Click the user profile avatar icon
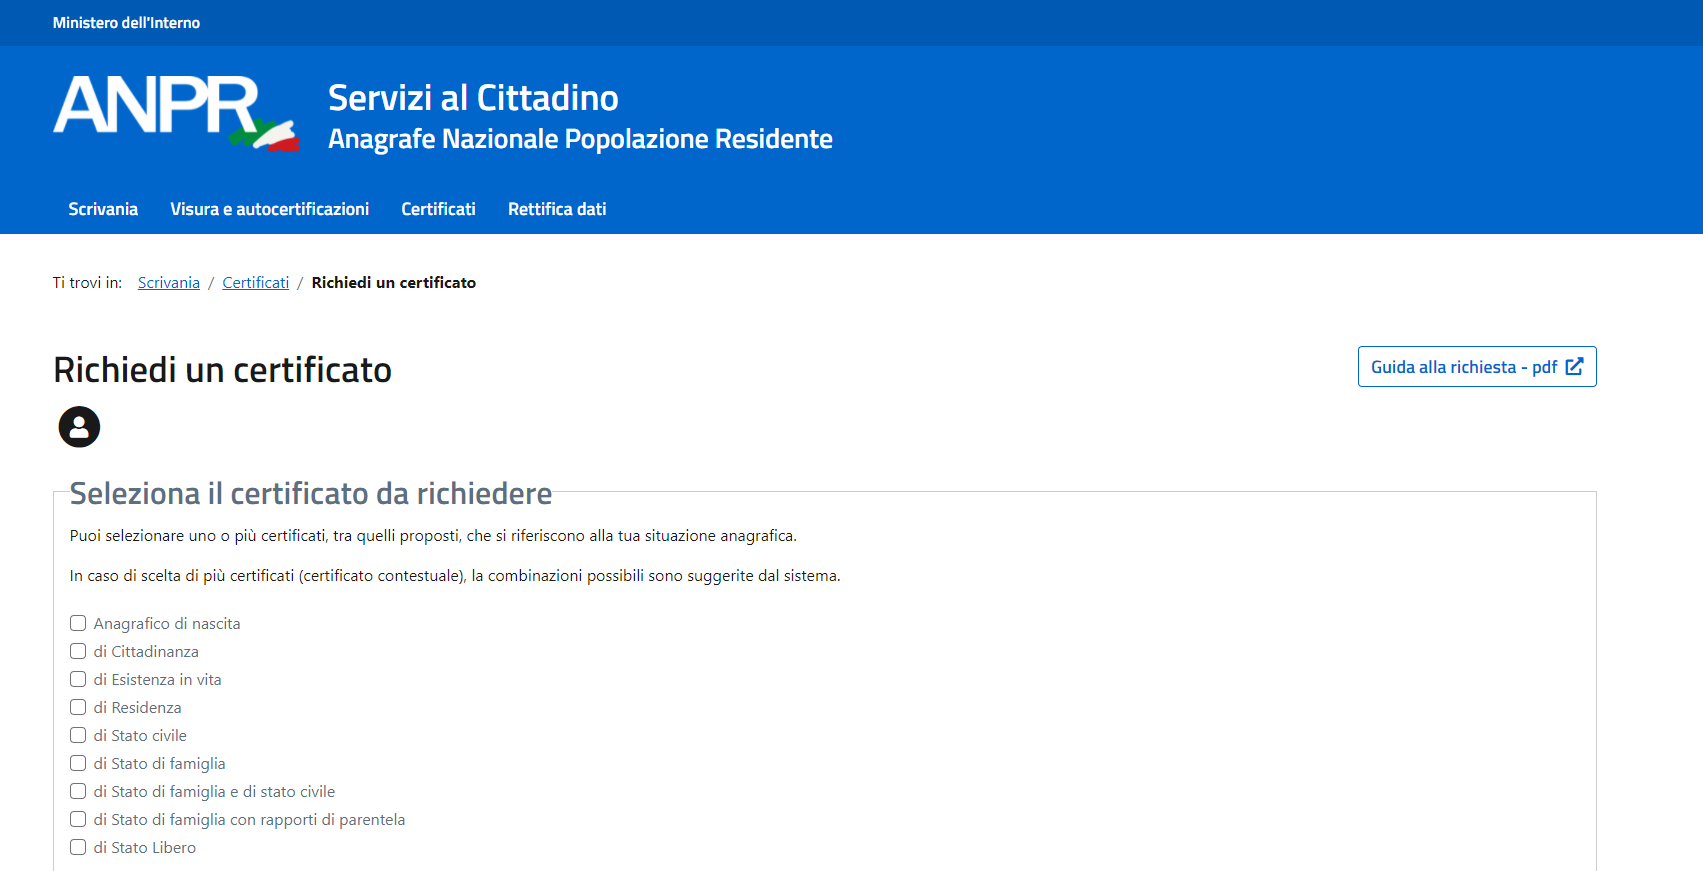The image size is (1703, 871). point(79,427)
